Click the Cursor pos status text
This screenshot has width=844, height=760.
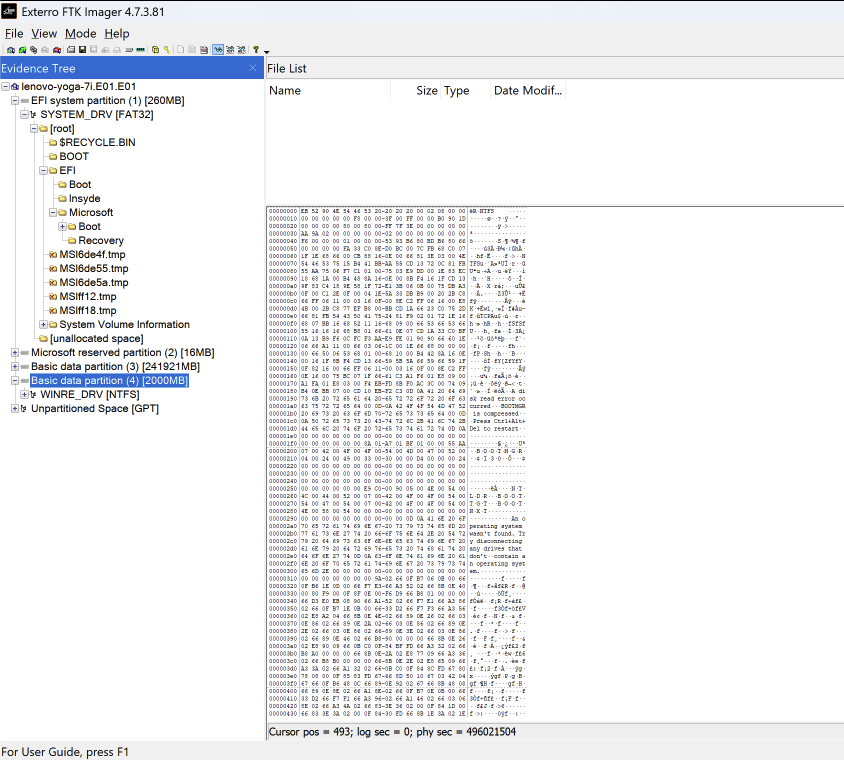392,731
